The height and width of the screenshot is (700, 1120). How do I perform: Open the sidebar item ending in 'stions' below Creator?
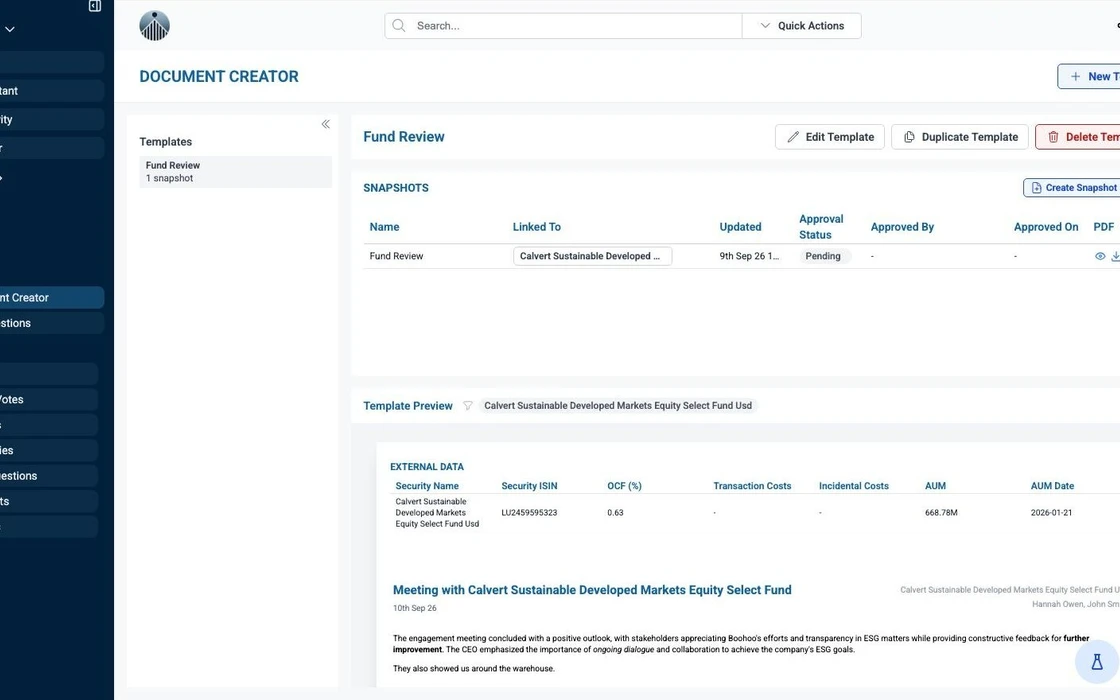pos(51,324)
